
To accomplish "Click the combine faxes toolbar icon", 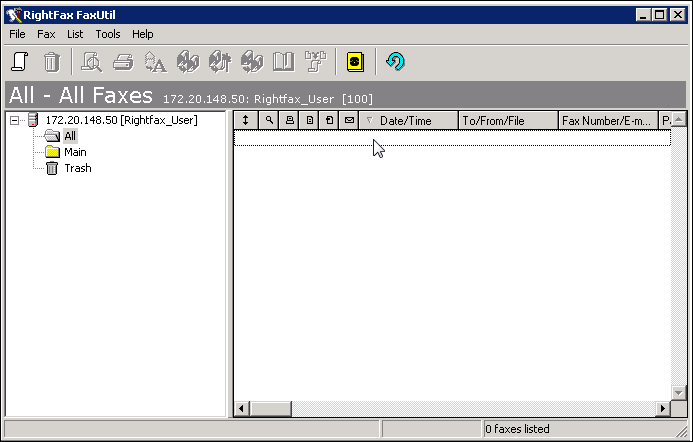I will (x=316, y=61).
